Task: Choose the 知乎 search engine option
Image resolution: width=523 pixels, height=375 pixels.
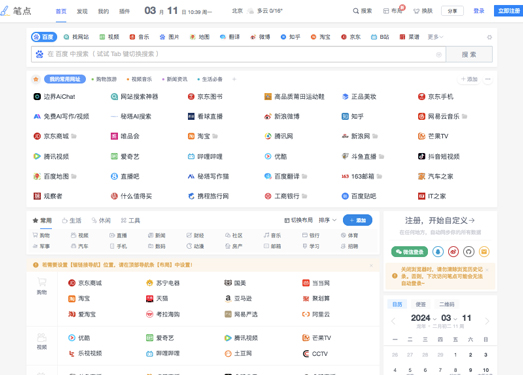Action: pos(290,37)
